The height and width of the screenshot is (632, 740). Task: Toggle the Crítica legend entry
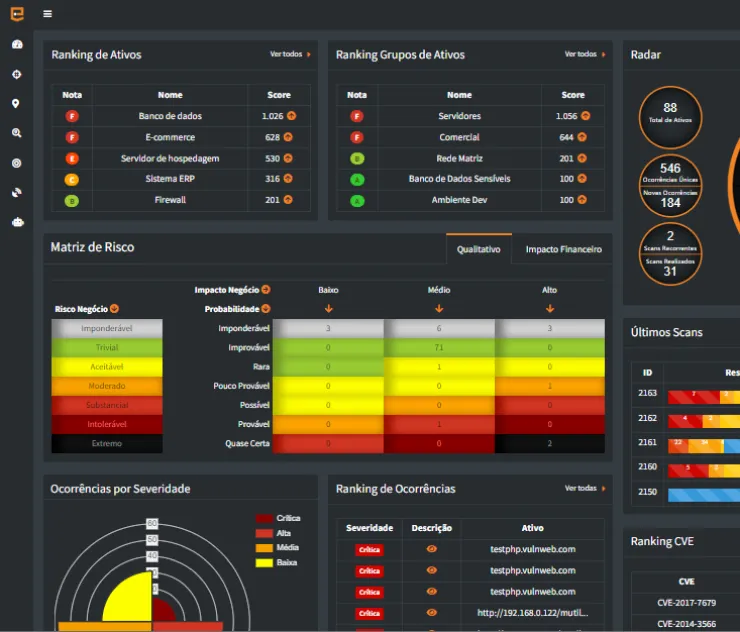click(x=278, y=518)
